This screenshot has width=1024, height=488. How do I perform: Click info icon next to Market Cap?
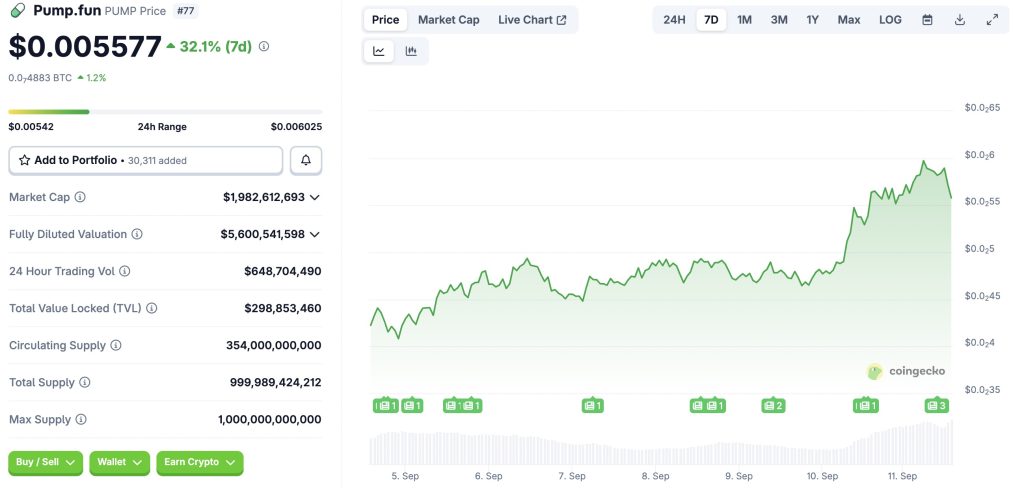pos(80,198)
